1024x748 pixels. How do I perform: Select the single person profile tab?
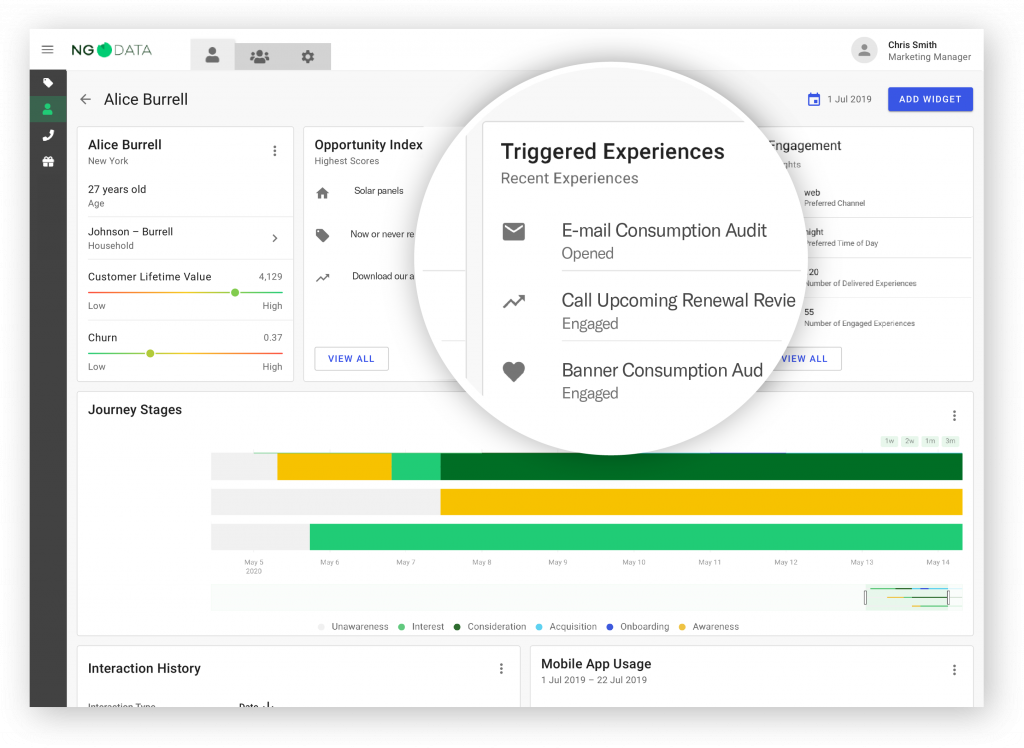click(212, 56)
